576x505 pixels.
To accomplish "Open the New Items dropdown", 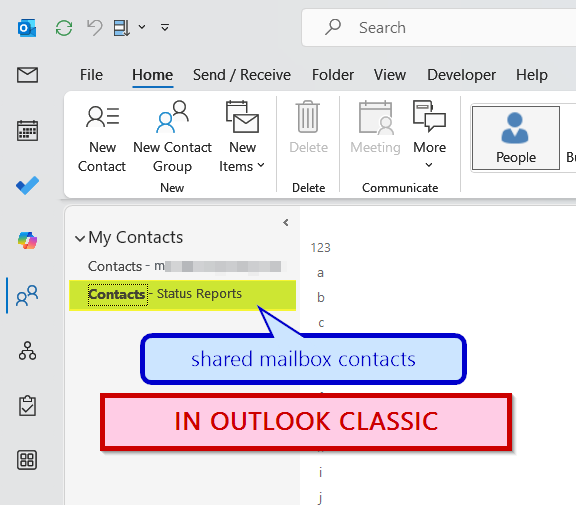I will coord(242,137).
